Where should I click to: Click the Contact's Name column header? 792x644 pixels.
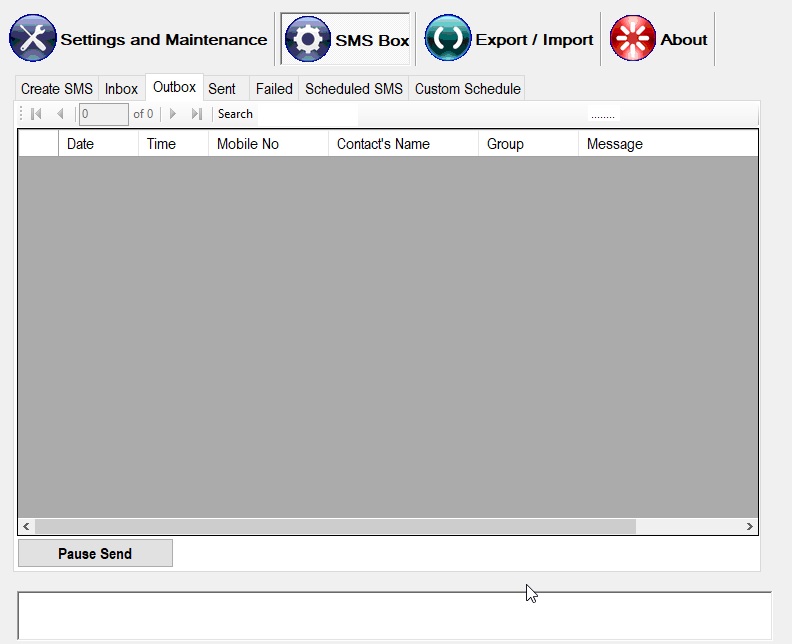coord(403,144)
